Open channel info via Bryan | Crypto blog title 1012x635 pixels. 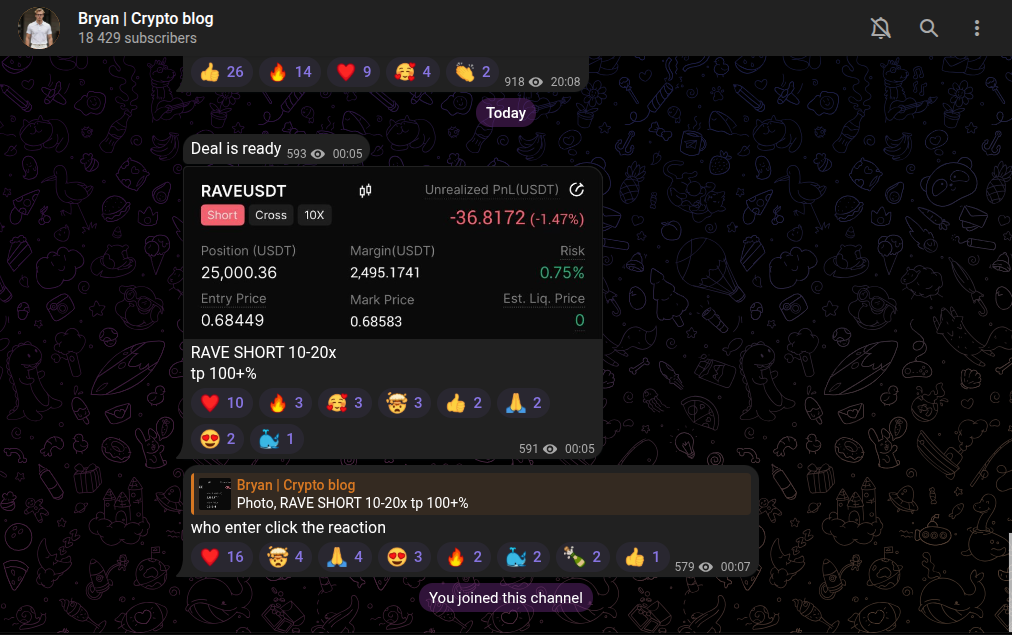pyautogui.click(x=146, y=19)
